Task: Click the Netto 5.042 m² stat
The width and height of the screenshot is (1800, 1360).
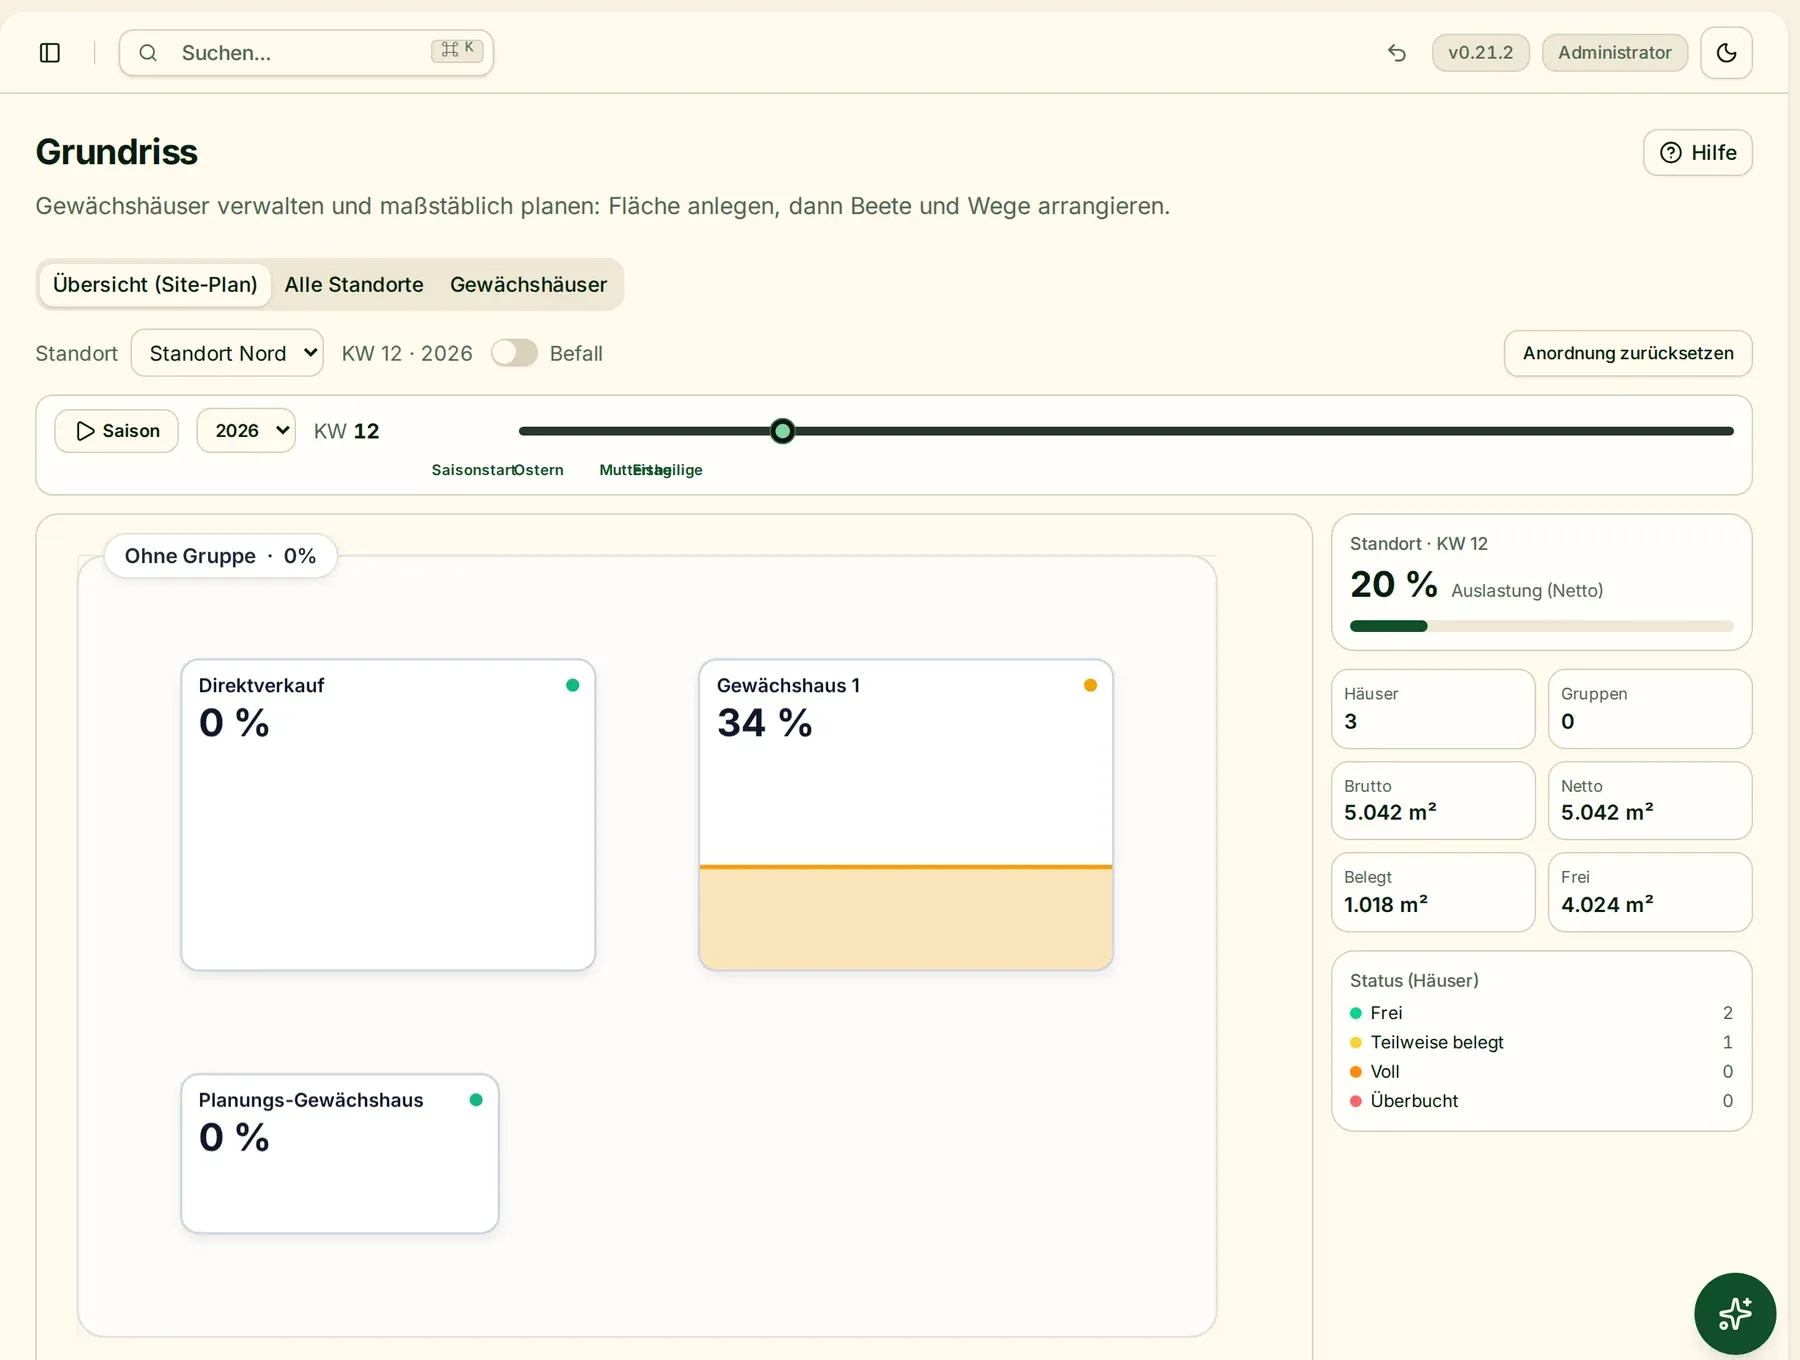Action: (1650, 801)
